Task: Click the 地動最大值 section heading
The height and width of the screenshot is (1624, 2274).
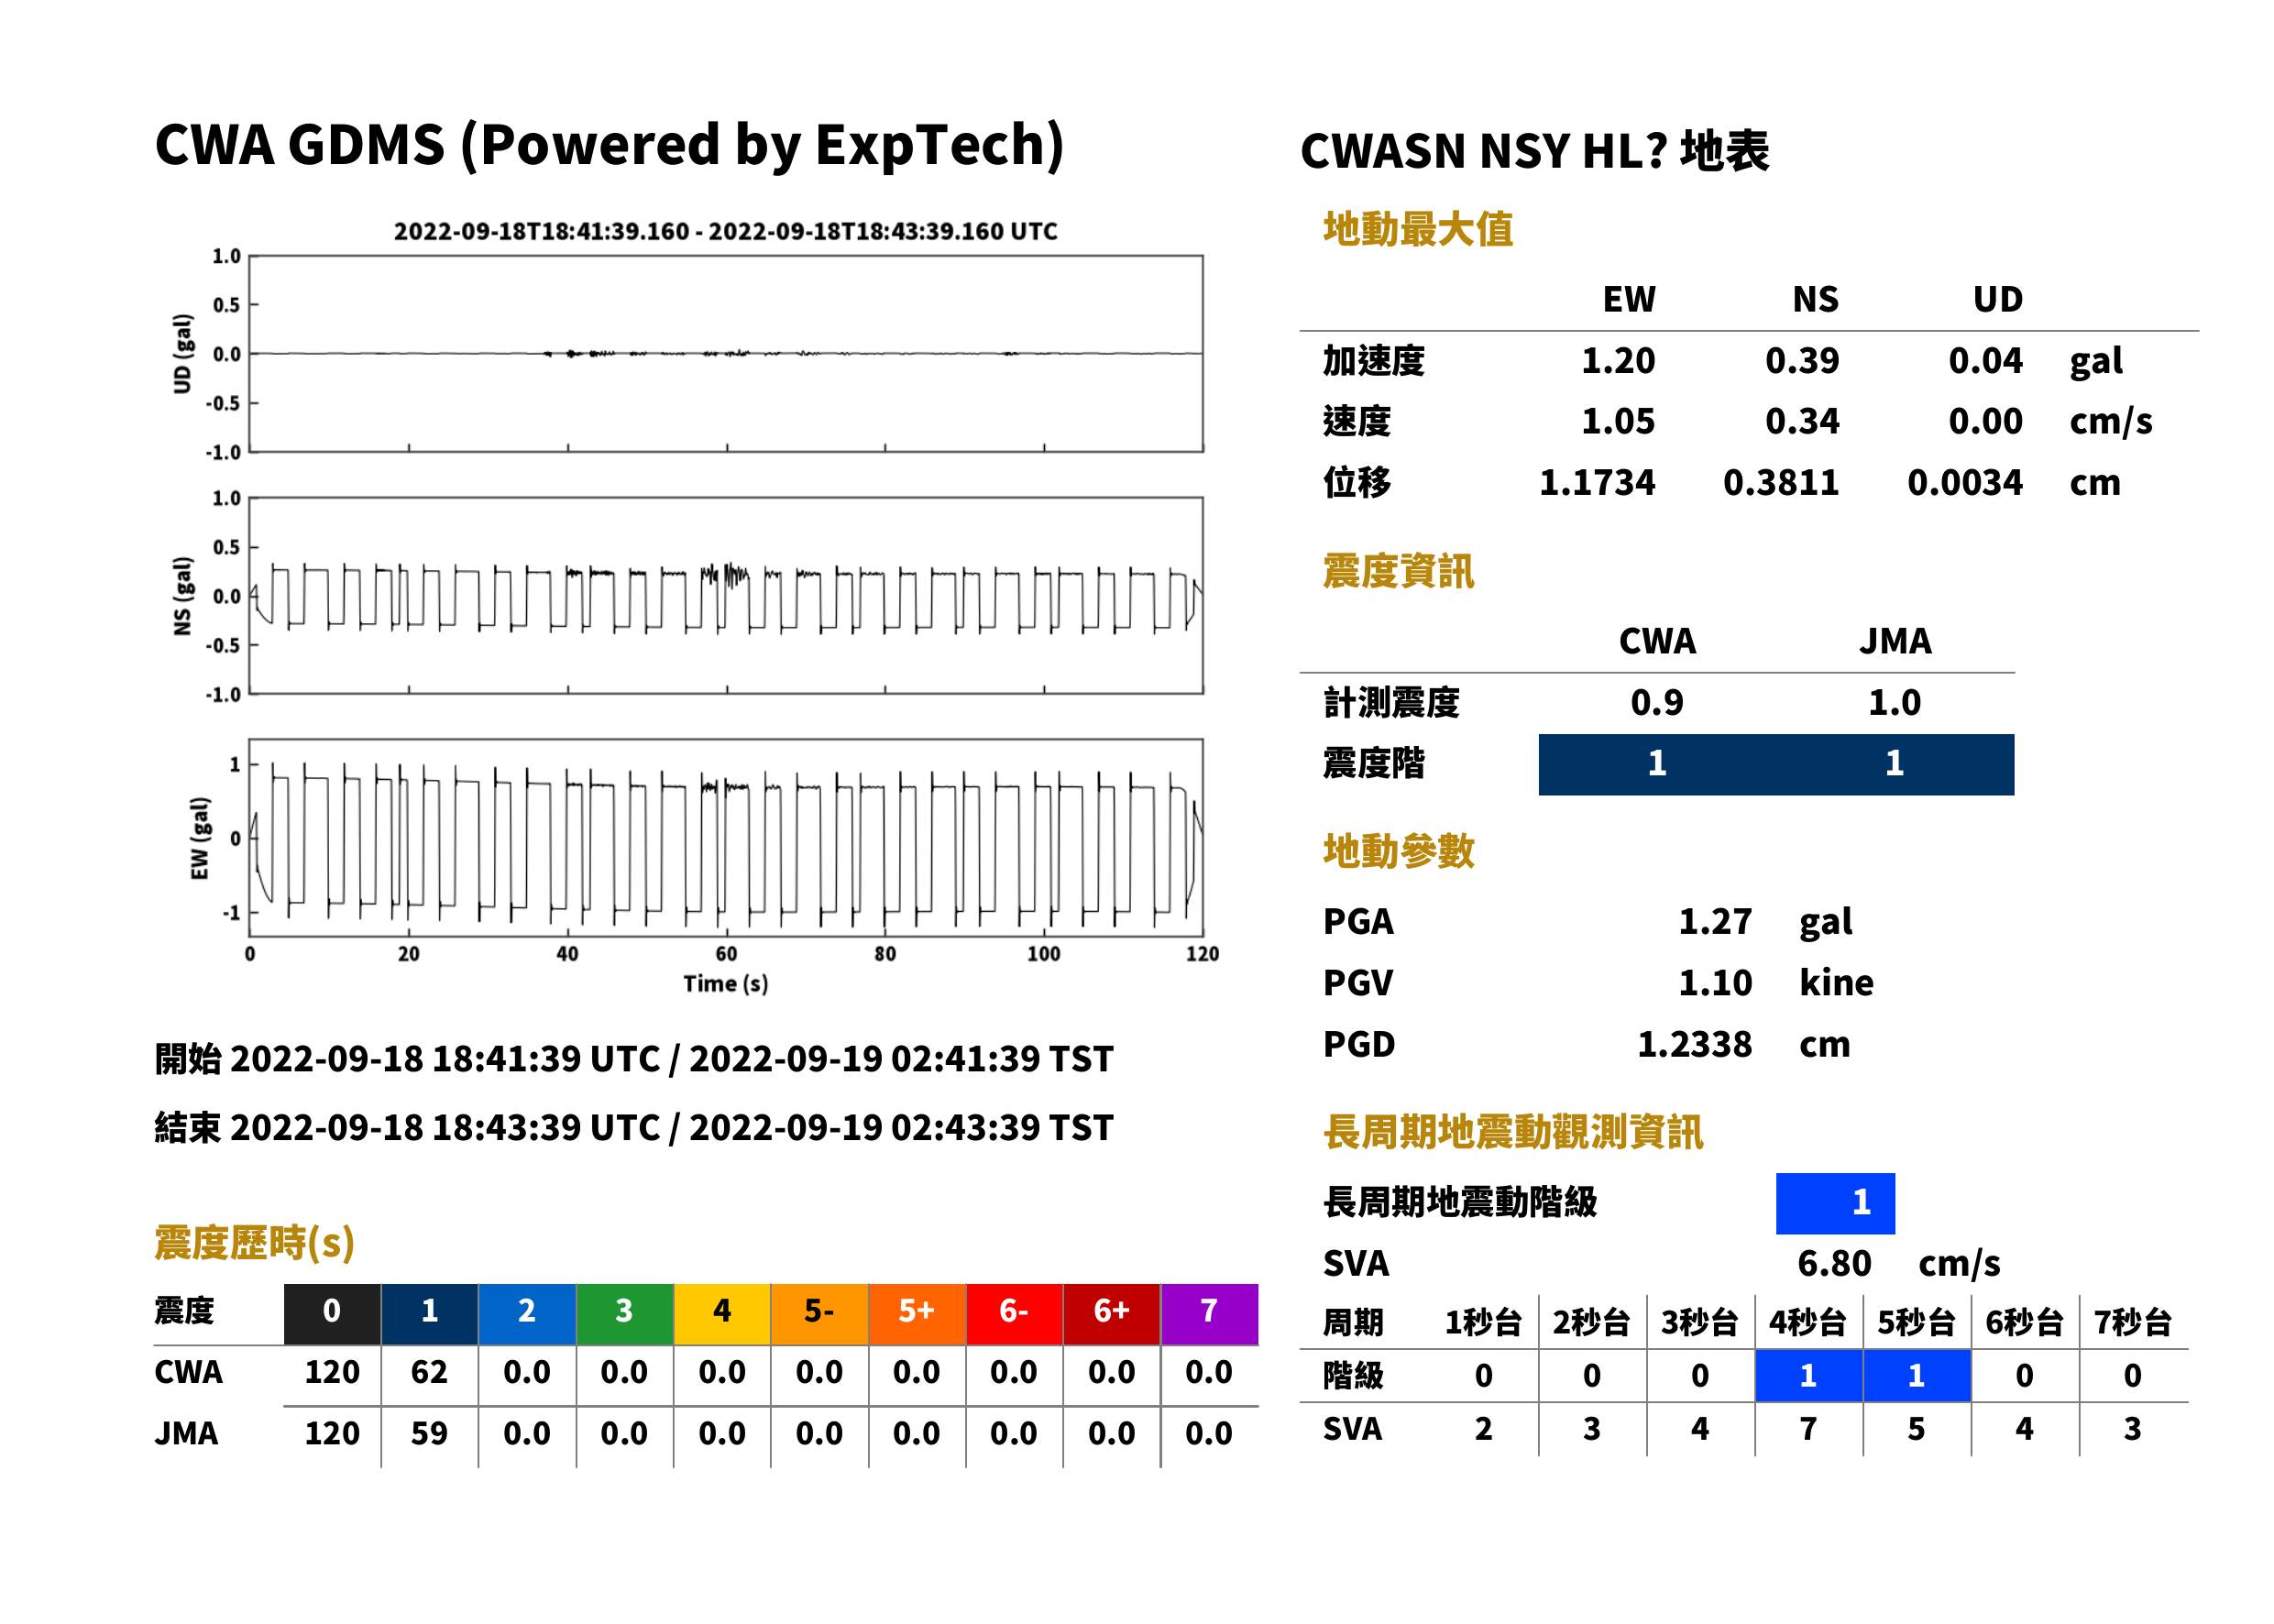Action: 1417,229
